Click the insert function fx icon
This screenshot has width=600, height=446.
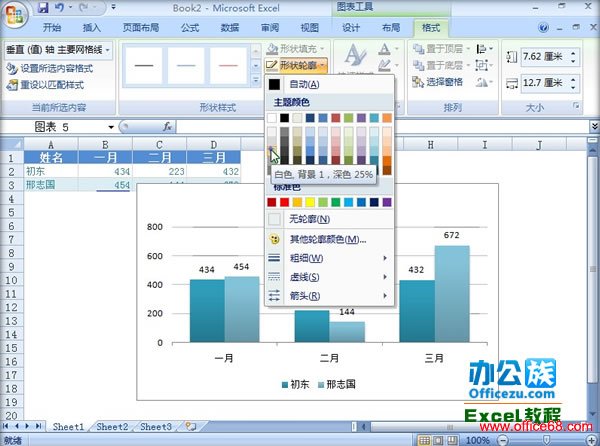(167, 127)
